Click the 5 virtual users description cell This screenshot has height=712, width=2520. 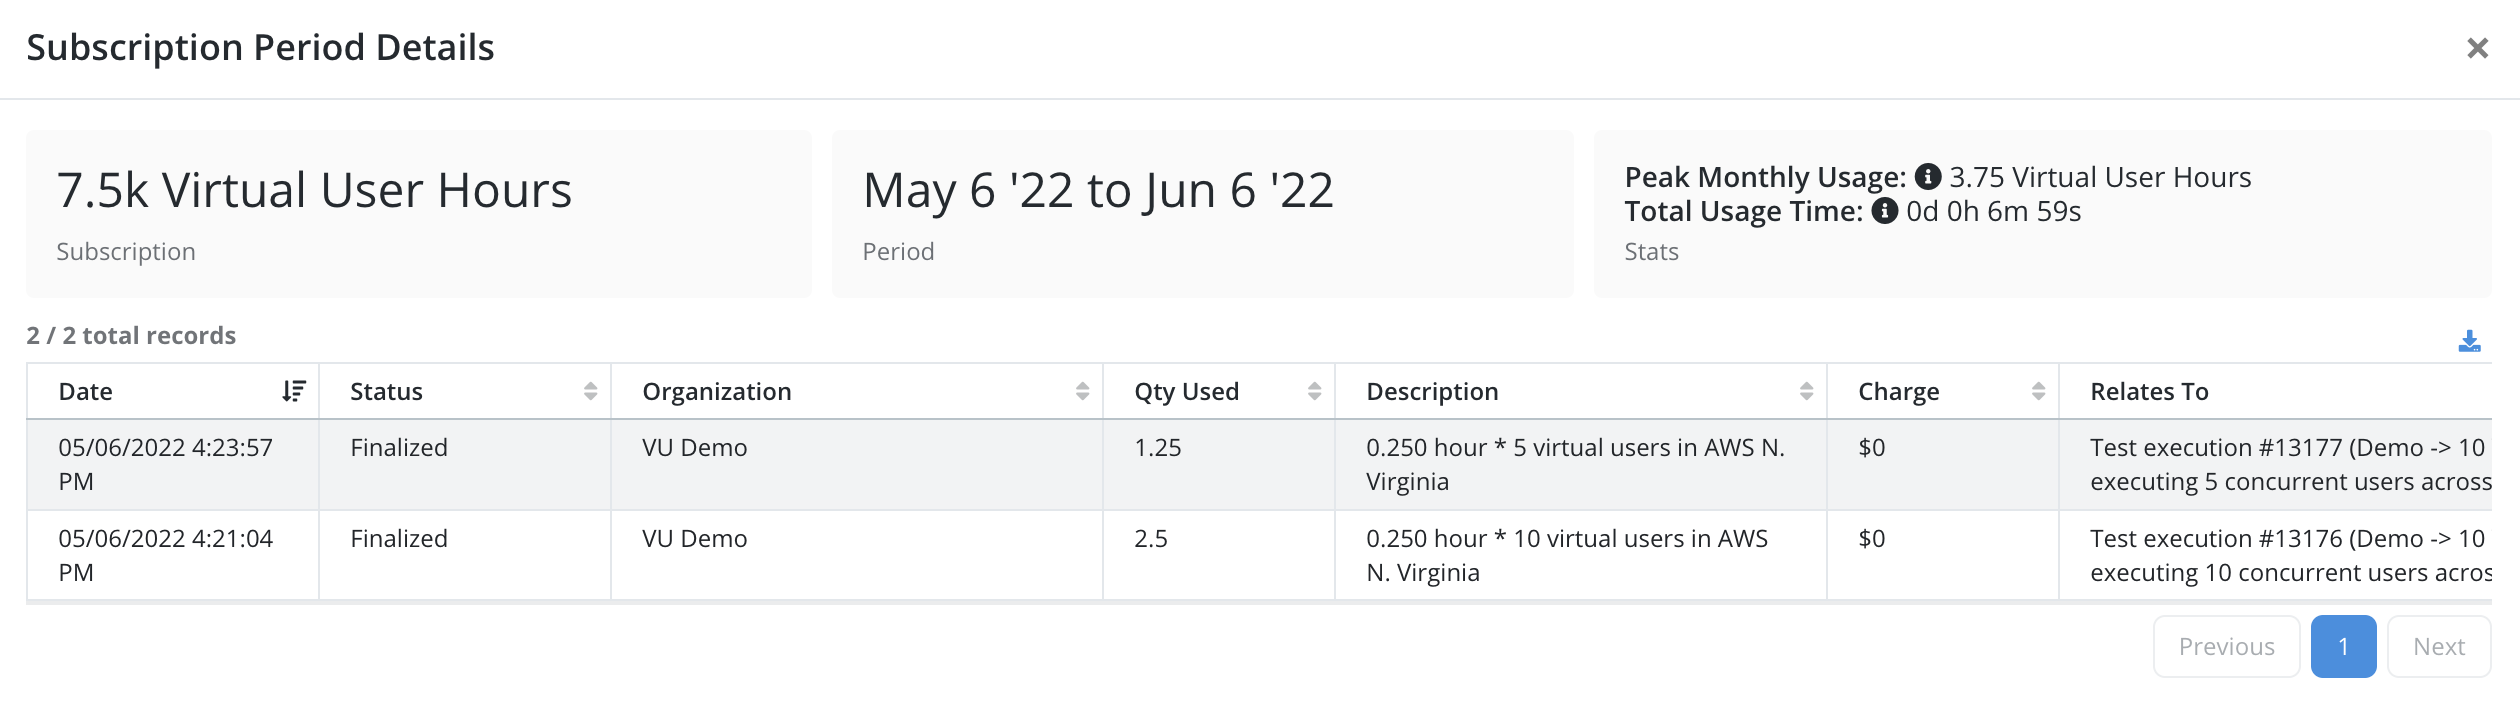1580,465
